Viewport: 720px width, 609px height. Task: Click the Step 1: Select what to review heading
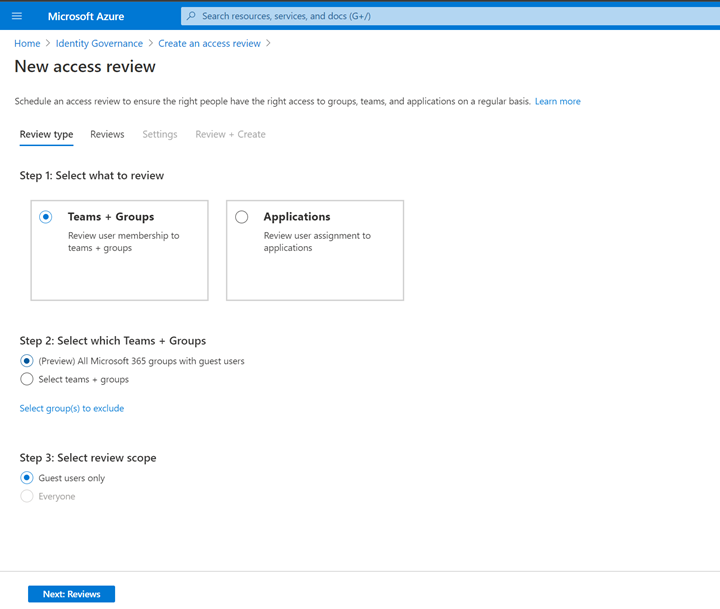92,175
